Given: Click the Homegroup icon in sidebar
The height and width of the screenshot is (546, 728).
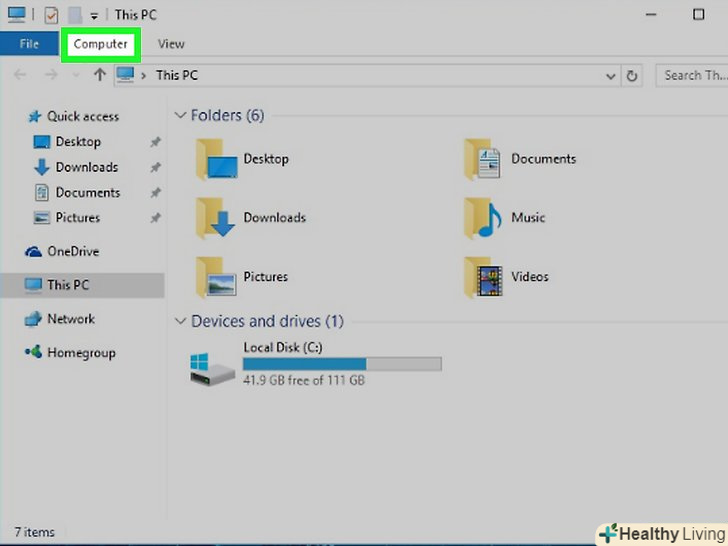Looking at the screenshot, I should coord(33,352).
